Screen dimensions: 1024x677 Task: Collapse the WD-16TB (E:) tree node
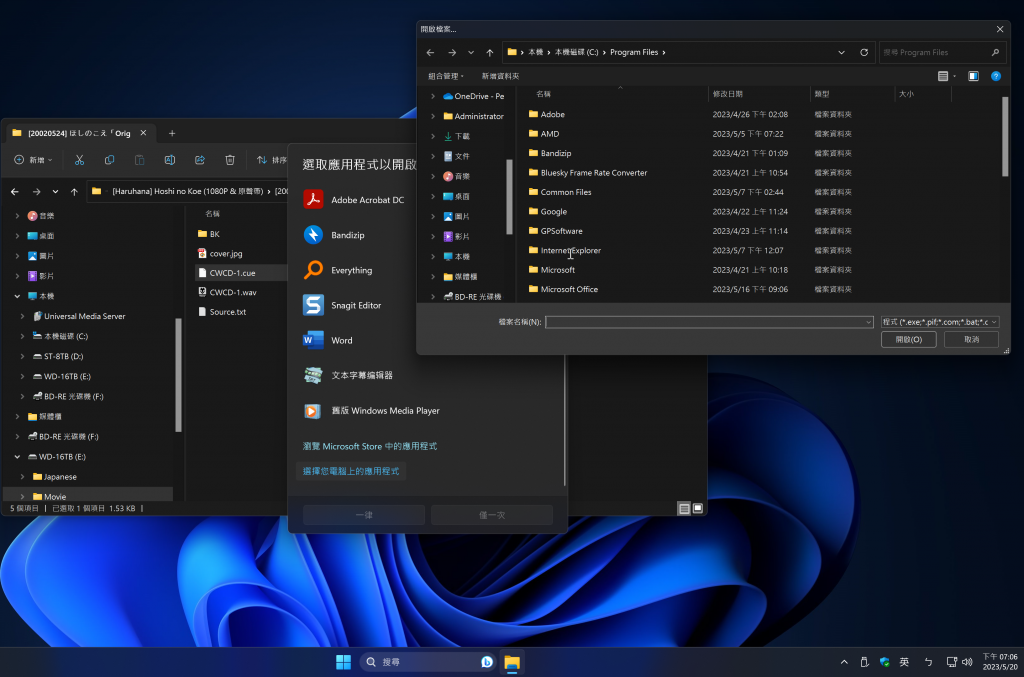(18, 456)
